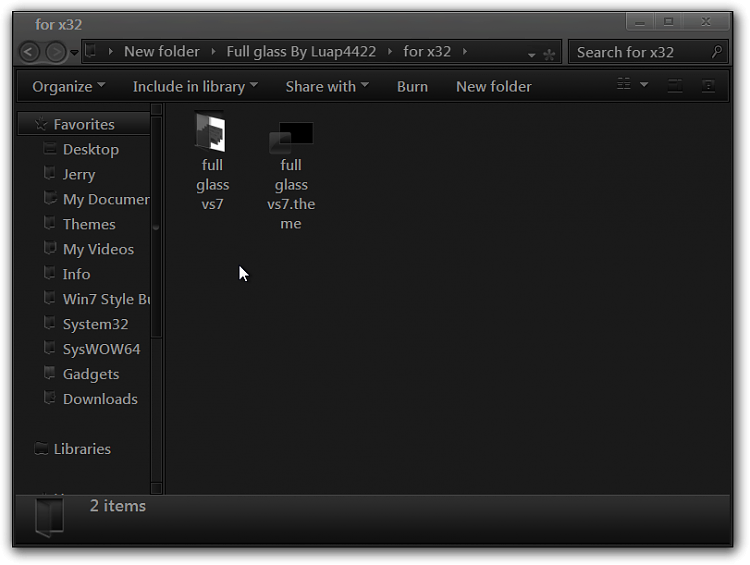This screenshot has height=565, width=750.
Task: Go forward with the Forward arrow button
Action: tap(55, 52)
